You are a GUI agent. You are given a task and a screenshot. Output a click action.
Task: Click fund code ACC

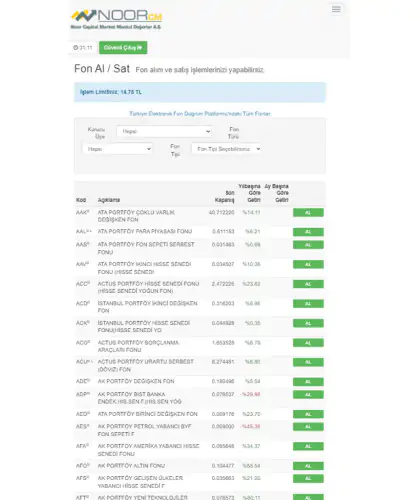click(83, 284)
